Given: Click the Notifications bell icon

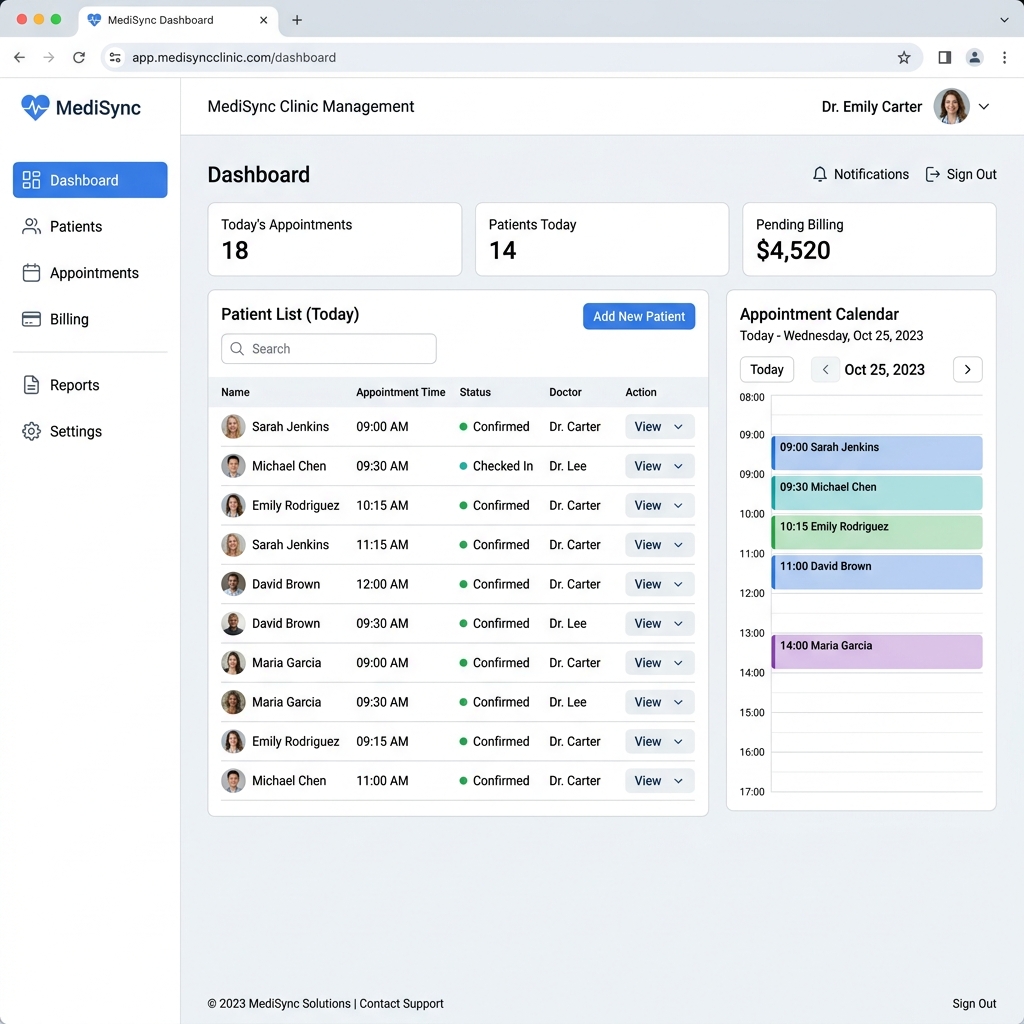Looking at the screenshot, I should pyautogui.click(x=820, y=174).
